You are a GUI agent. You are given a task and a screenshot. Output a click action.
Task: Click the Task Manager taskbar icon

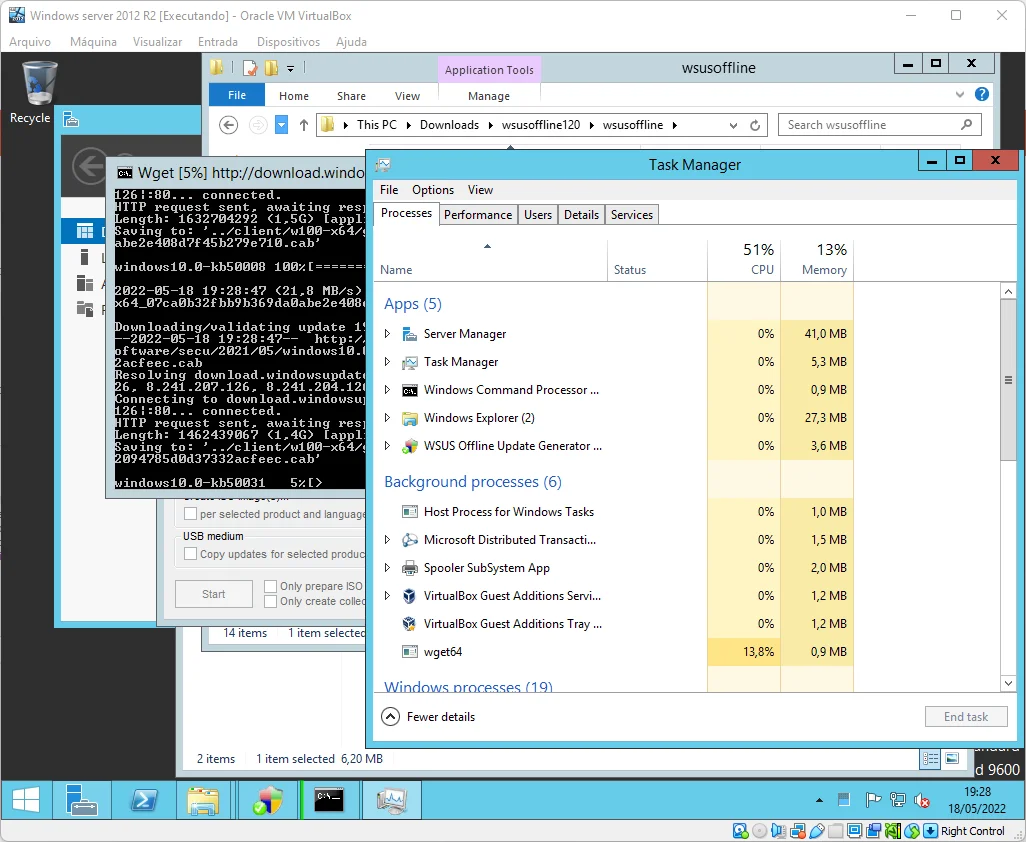[x=391, y=799]
